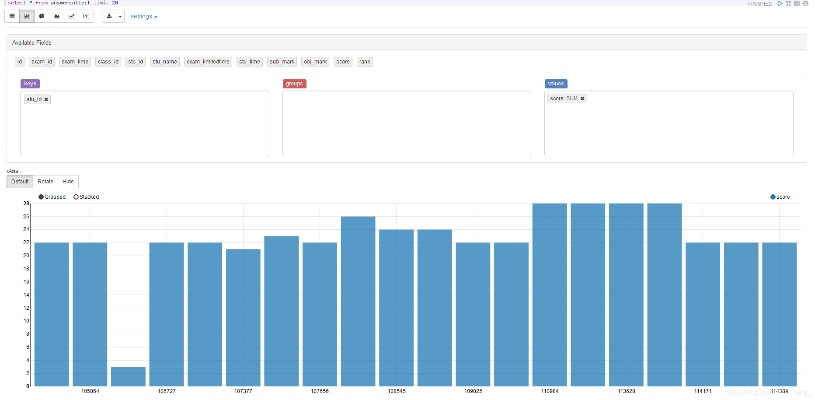
Task: Toggle the score series legend
Action: pyautogui.click(x=774, y=197)
